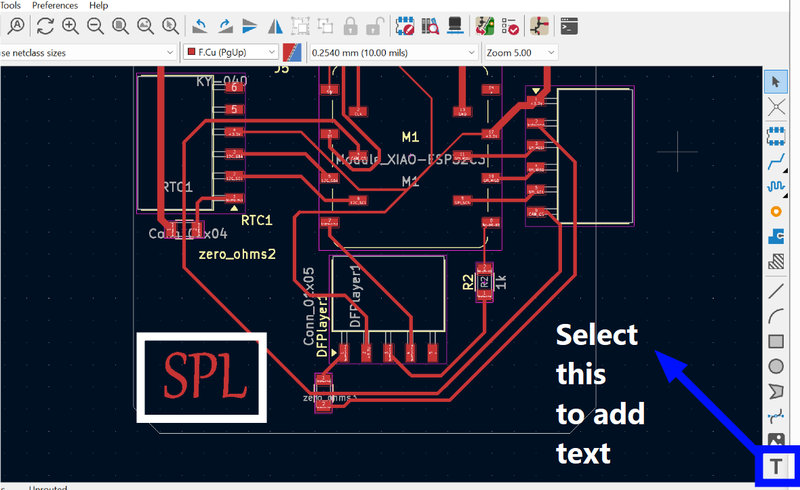Click the Zoom to Objects icon
Viewport: 800px width, 490px height.
[x=145, y=26]
